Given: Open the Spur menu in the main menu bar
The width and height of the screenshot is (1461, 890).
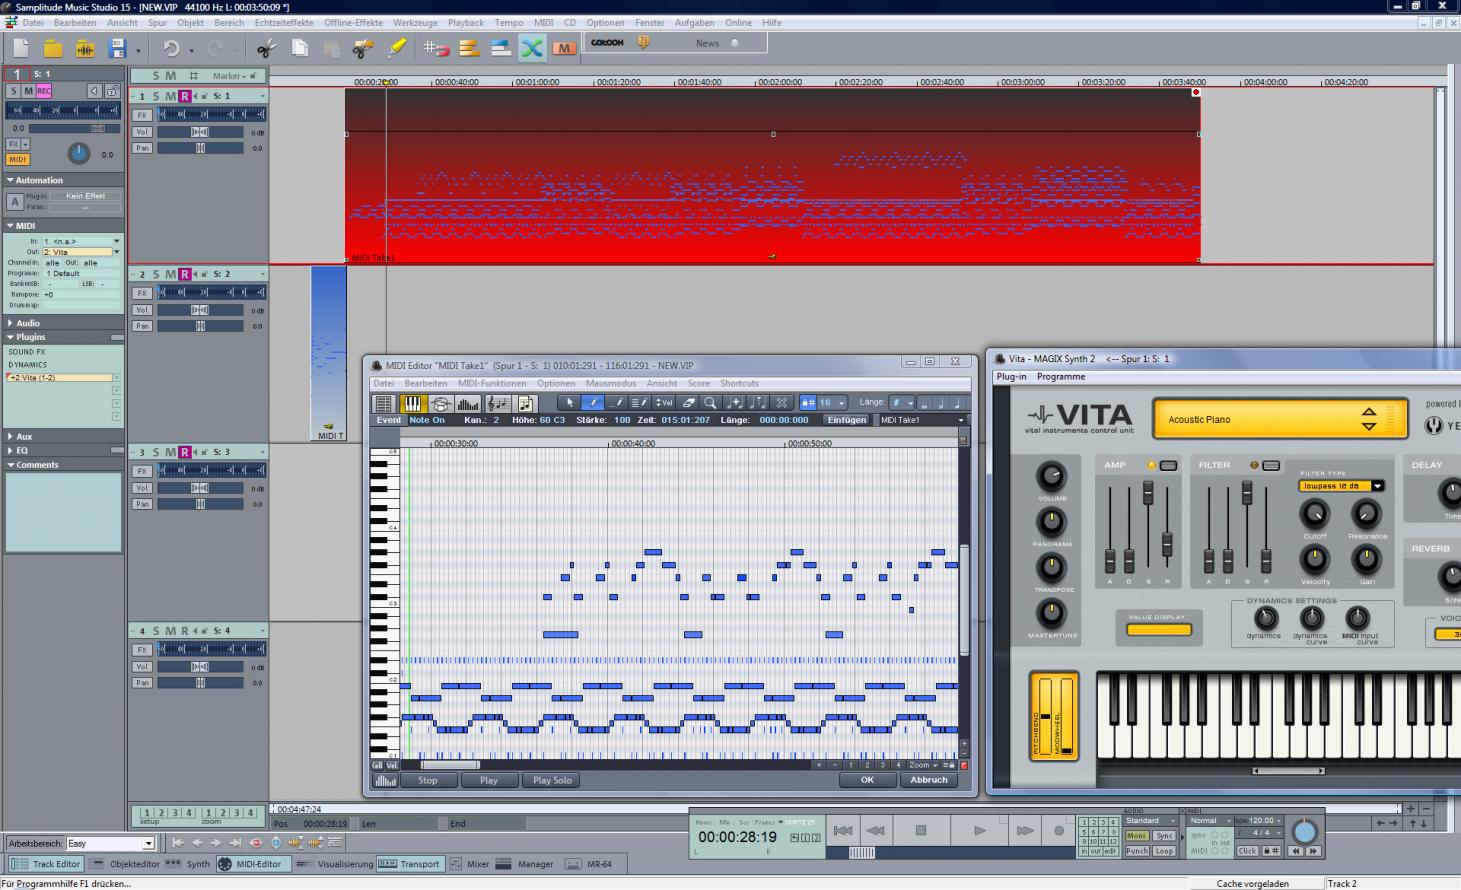Looking at the screenshot, I should pyautogui.click(x=157, y=22).
